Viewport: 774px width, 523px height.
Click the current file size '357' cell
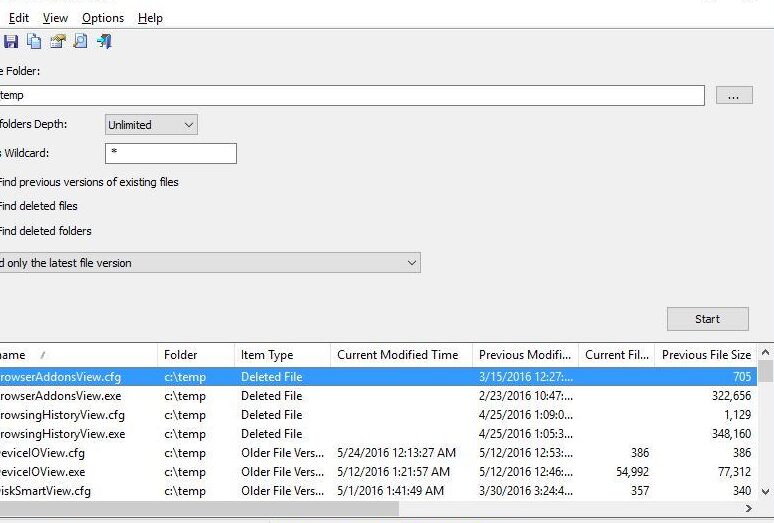[640, 491]
